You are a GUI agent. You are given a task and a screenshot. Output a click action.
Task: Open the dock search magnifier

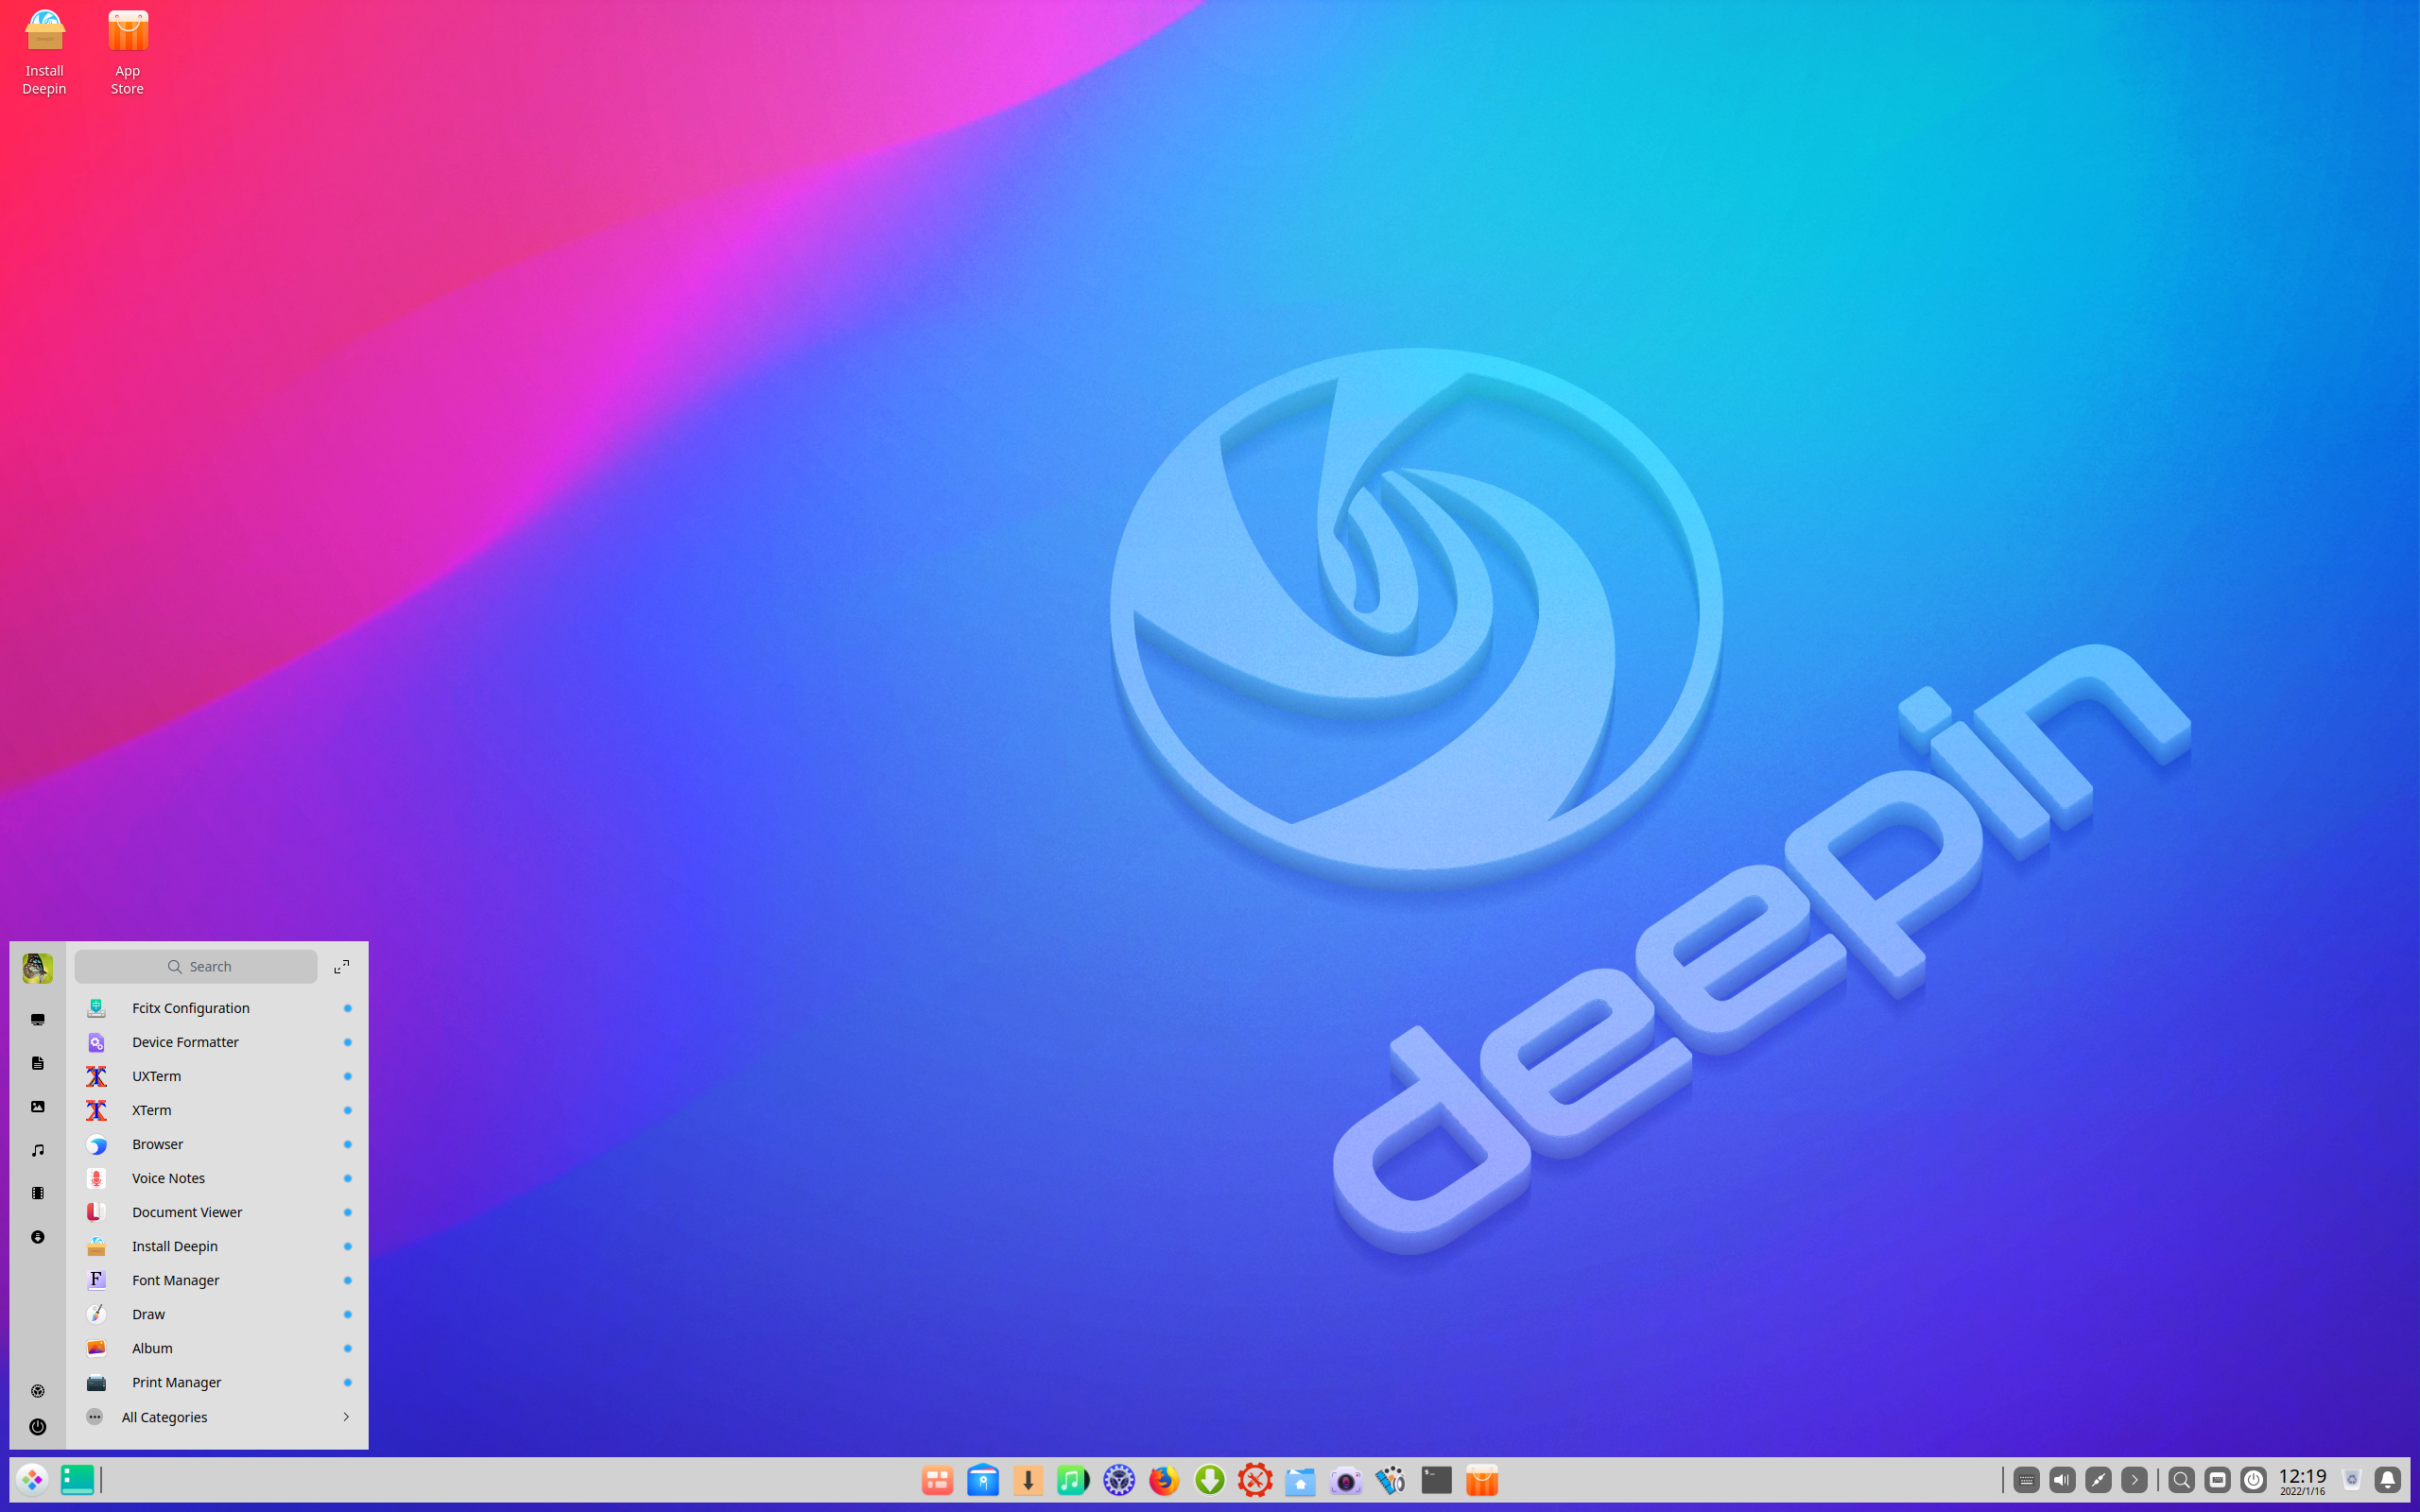click(2181, 1480)
